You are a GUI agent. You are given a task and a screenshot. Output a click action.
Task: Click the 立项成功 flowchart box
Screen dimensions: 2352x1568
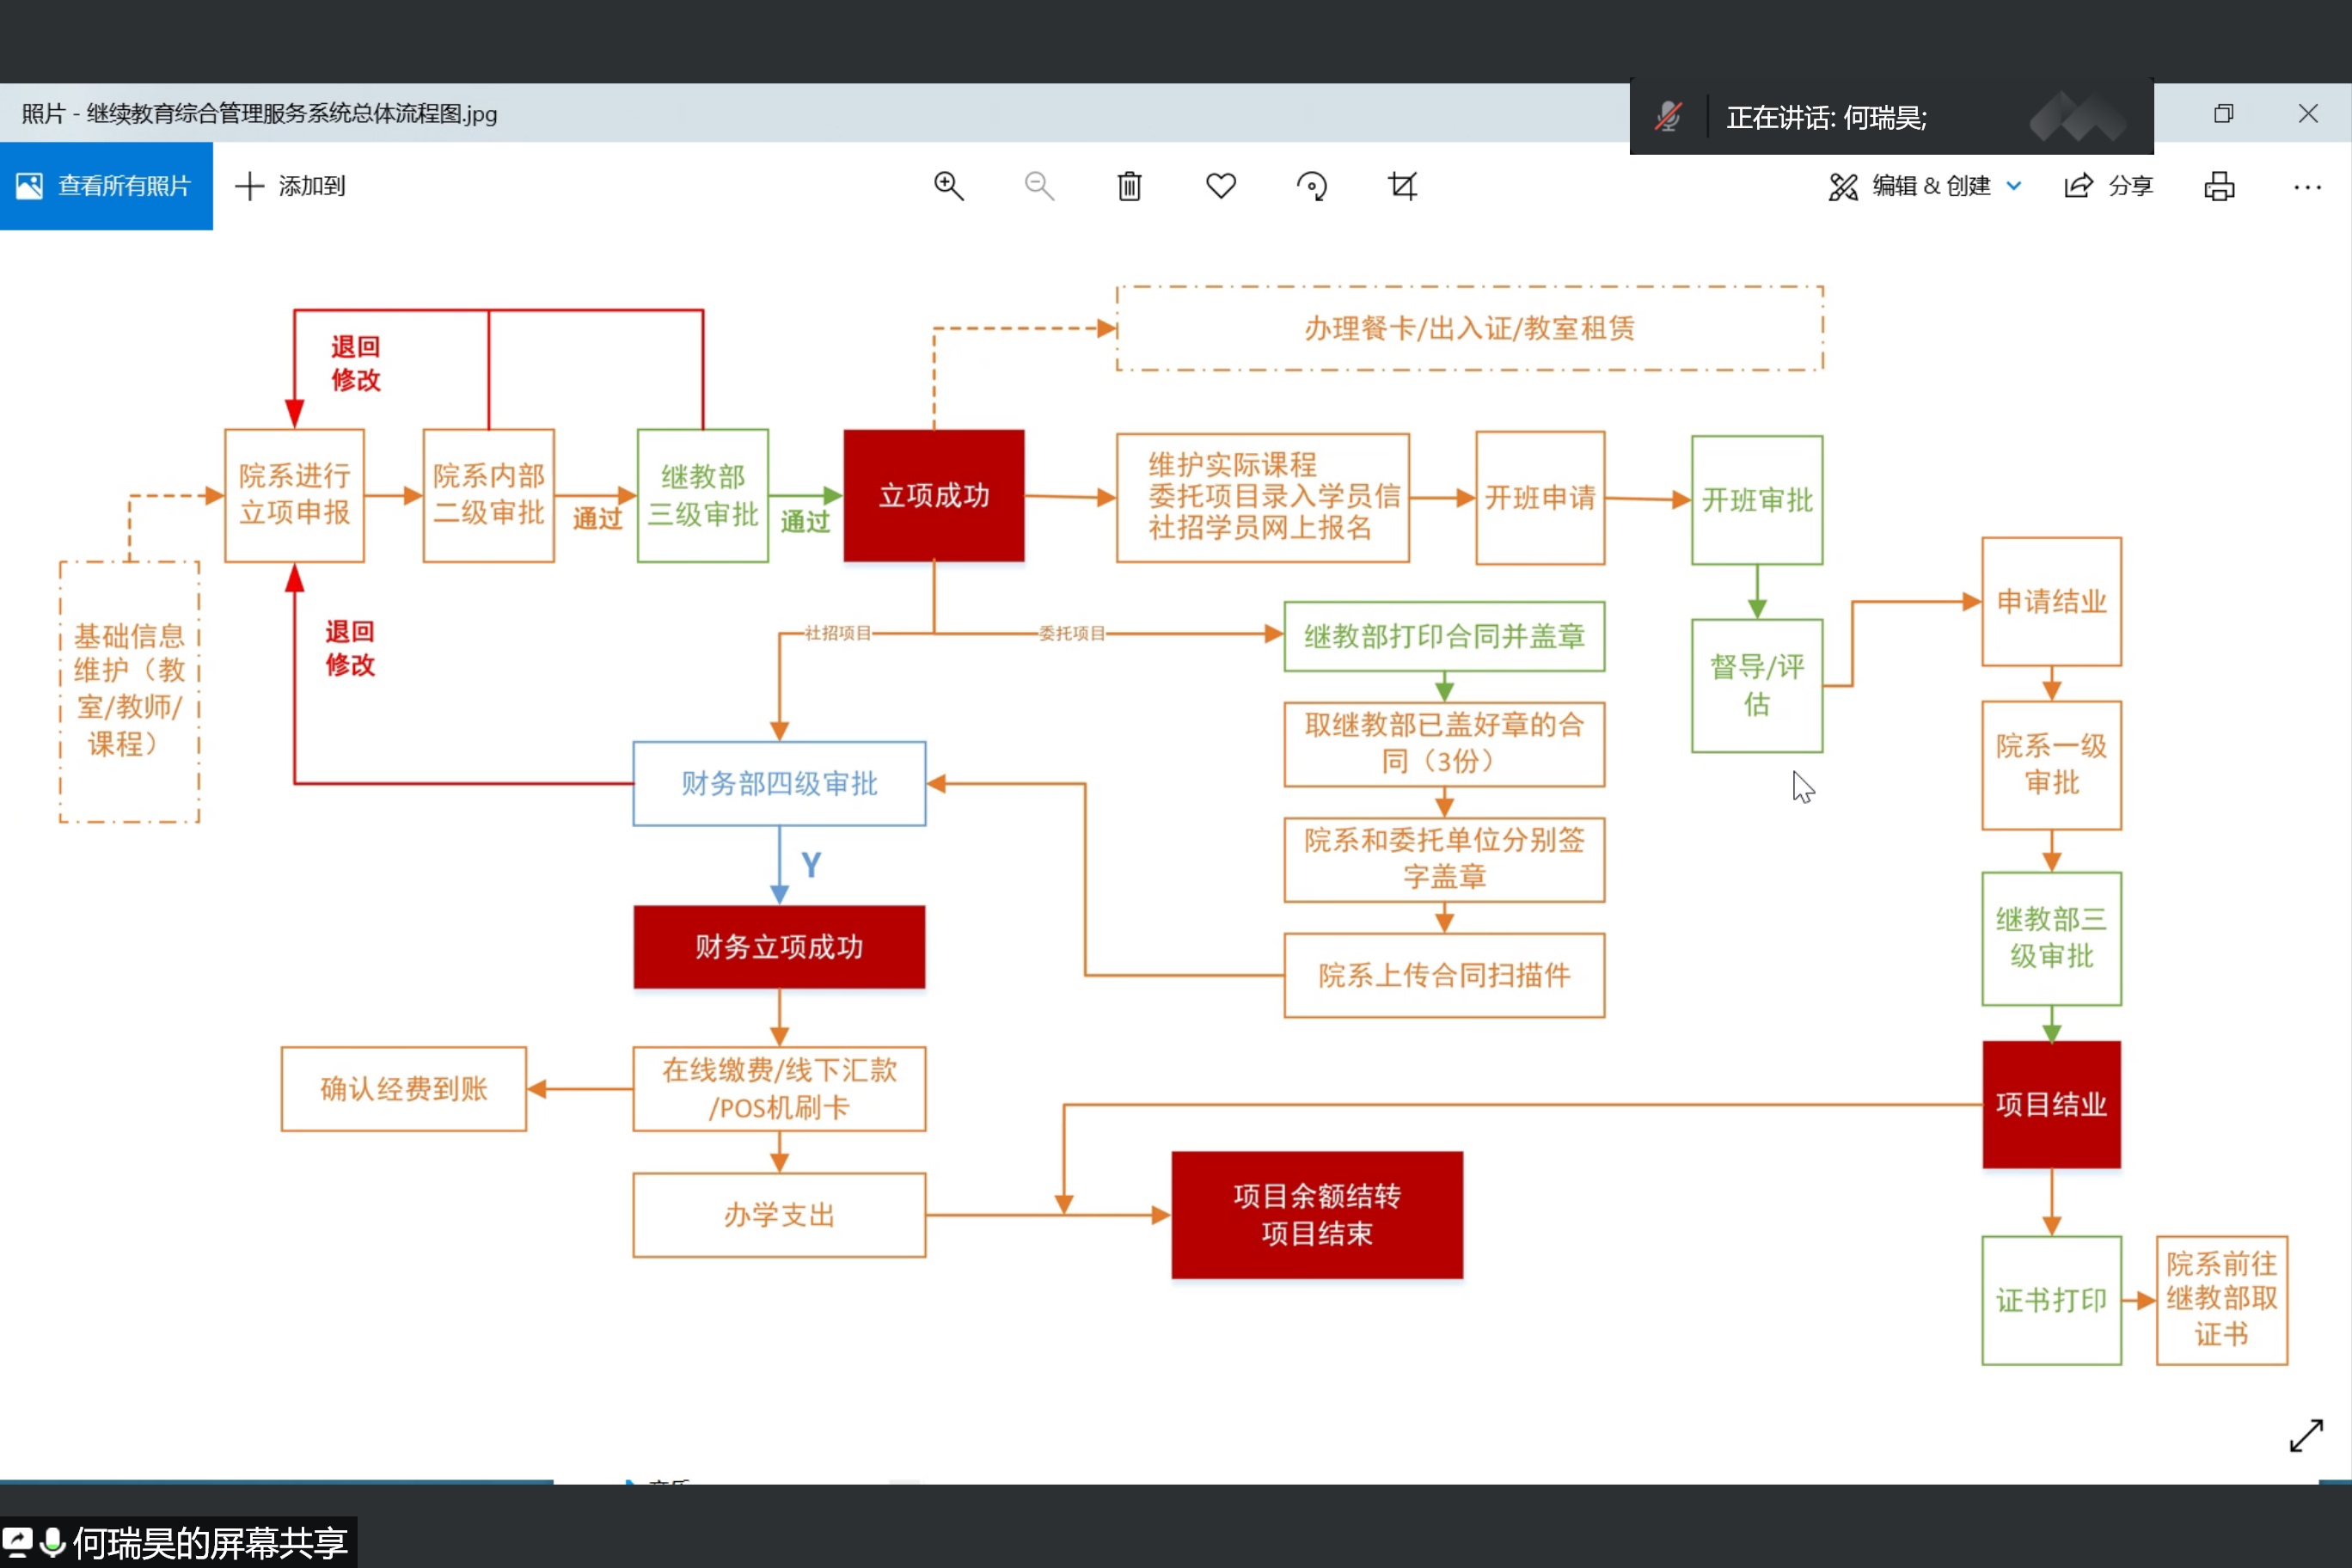click(x=933, y=496)
